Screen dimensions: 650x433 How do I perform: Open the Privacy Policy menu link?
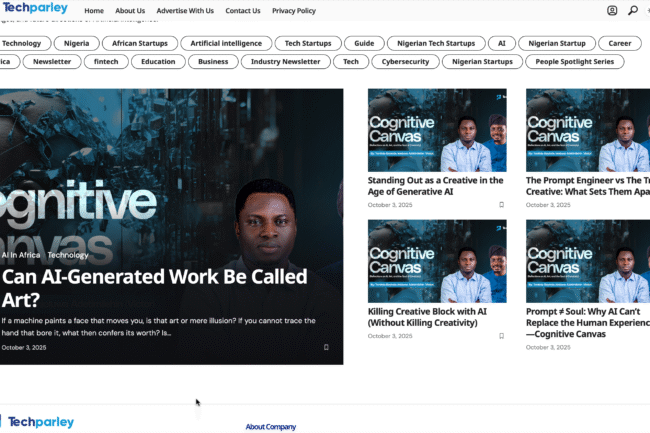(x=294, y=11)
